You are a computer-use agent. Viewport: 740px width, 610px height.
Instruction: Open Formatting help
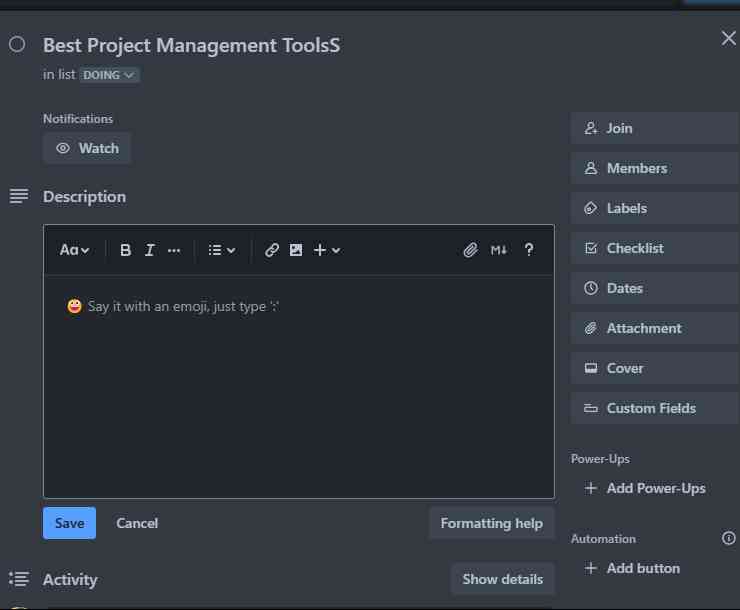click(x=491, y=523)
